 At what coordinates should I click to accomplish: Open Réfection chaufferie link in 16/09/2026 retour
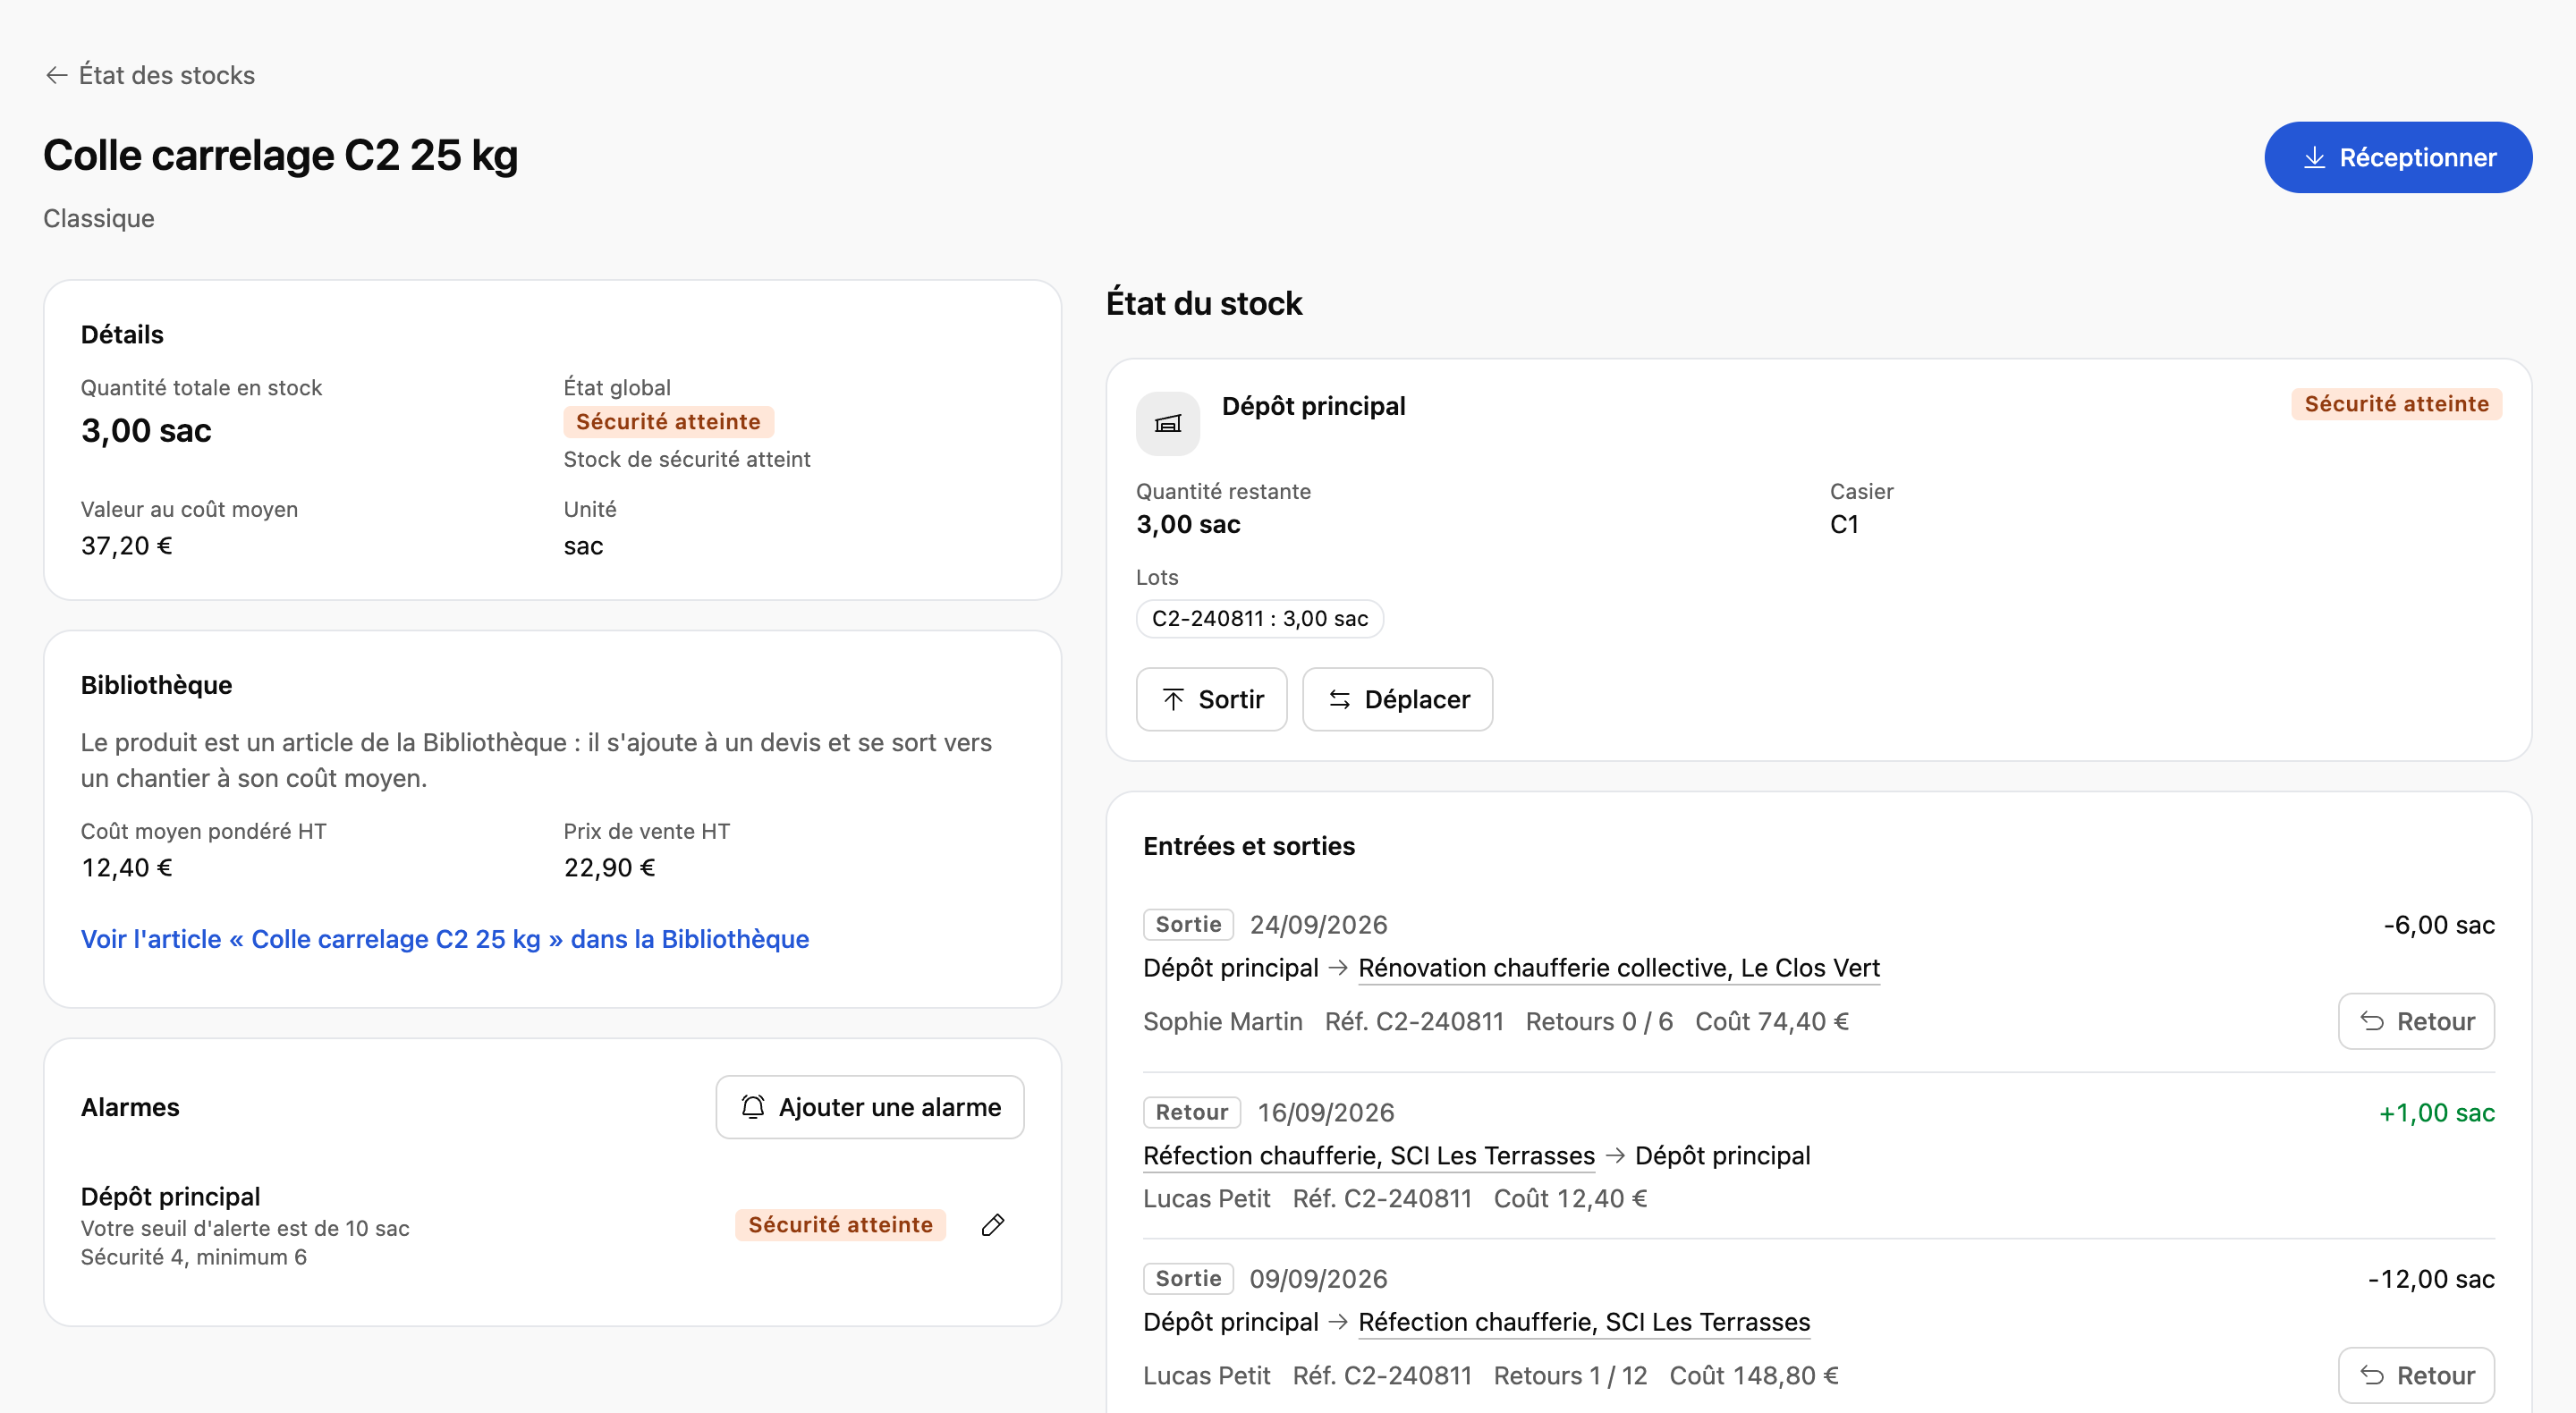tap(1368, 1156)
